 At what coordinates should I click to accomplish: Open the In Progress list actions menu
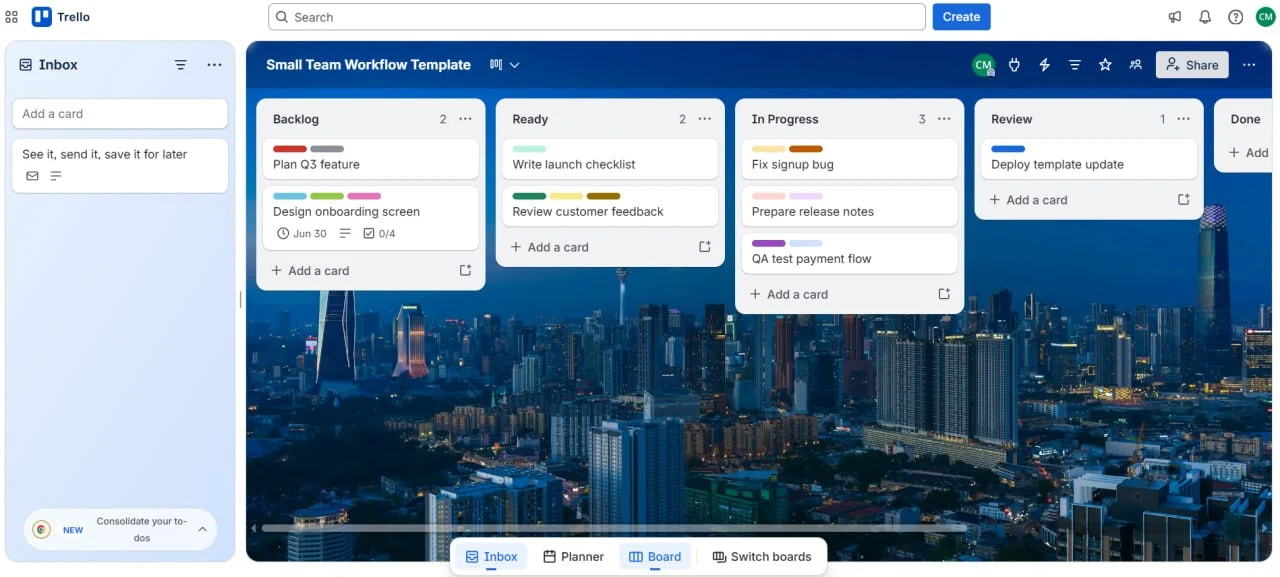tap(944, 119)
